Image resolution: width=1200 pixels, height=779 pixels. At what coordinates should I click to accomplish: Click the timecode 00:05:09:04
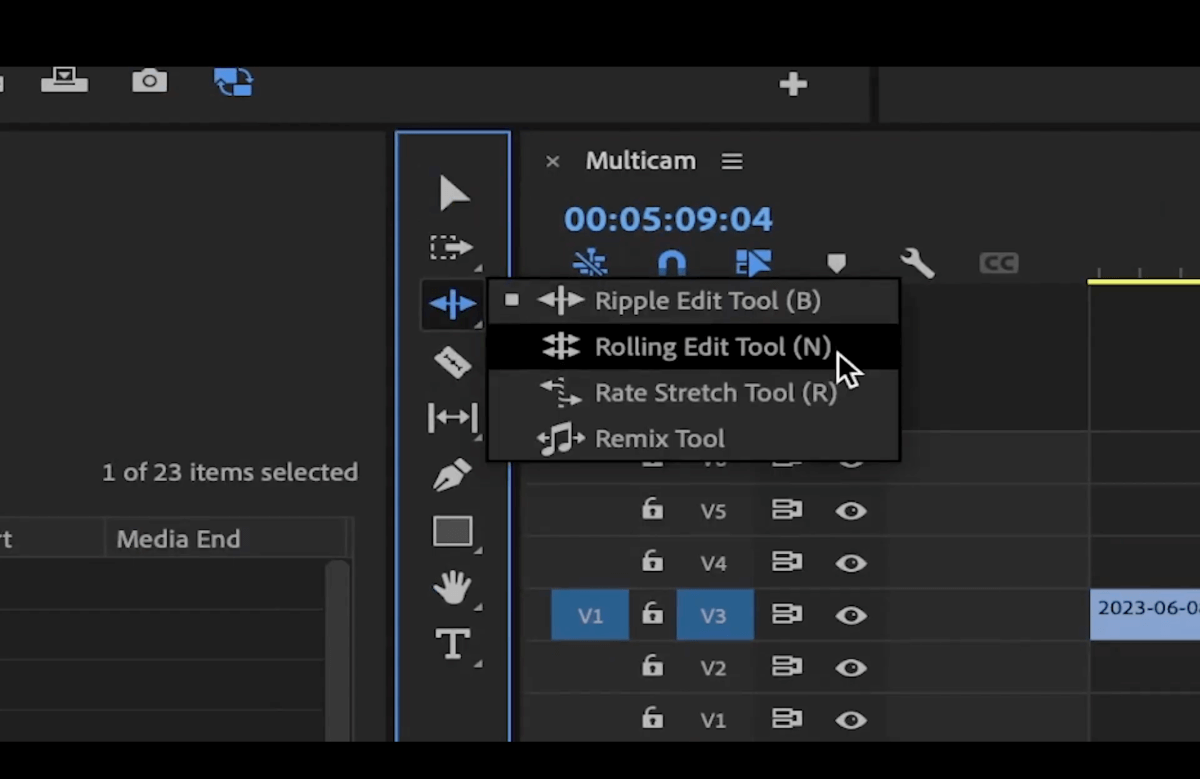coord(668,219)
